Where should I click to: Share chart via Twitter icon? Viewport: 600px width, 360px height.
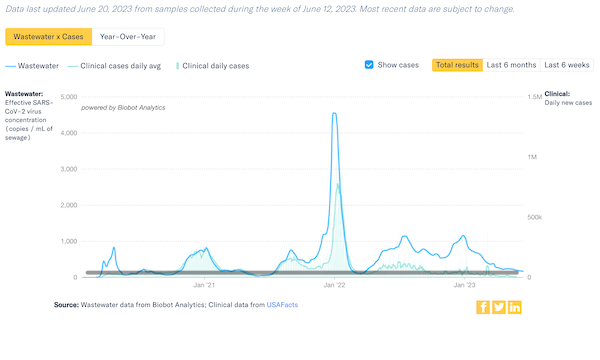pos(499,307)
